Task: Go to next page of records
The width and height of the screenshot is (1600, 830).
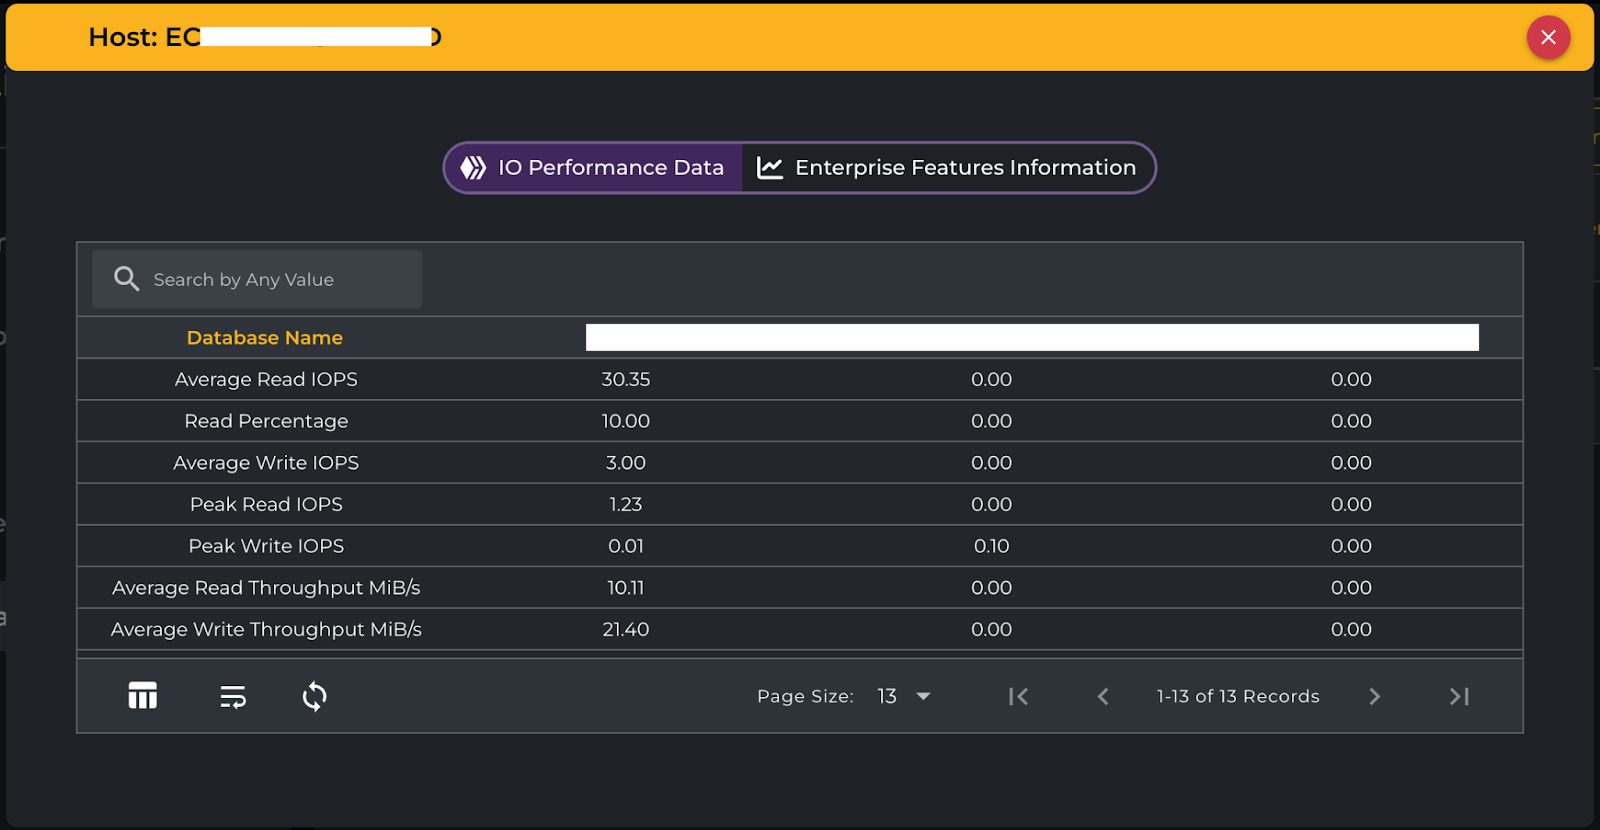Action: click(x=1374, y=696)
